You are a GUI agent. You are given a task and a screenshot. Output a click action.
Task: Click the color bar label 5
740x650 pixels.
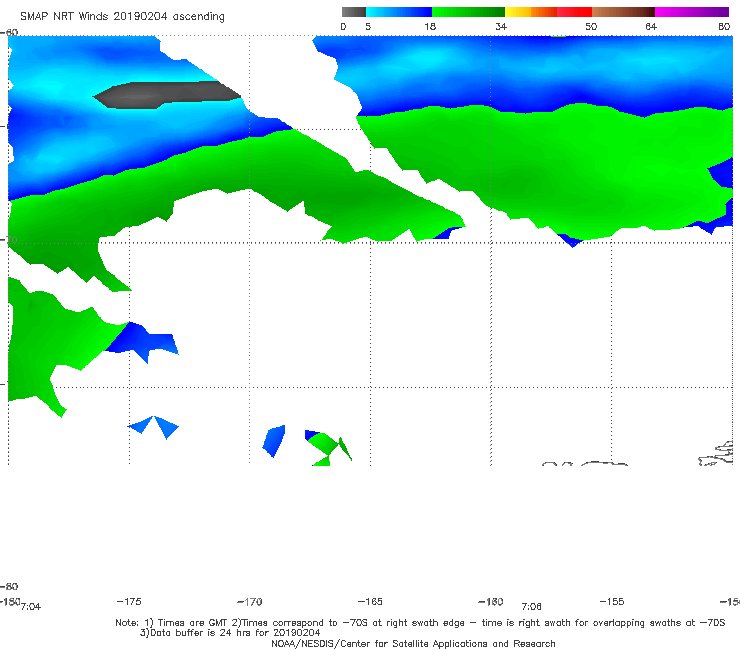(x=368, y=27)
